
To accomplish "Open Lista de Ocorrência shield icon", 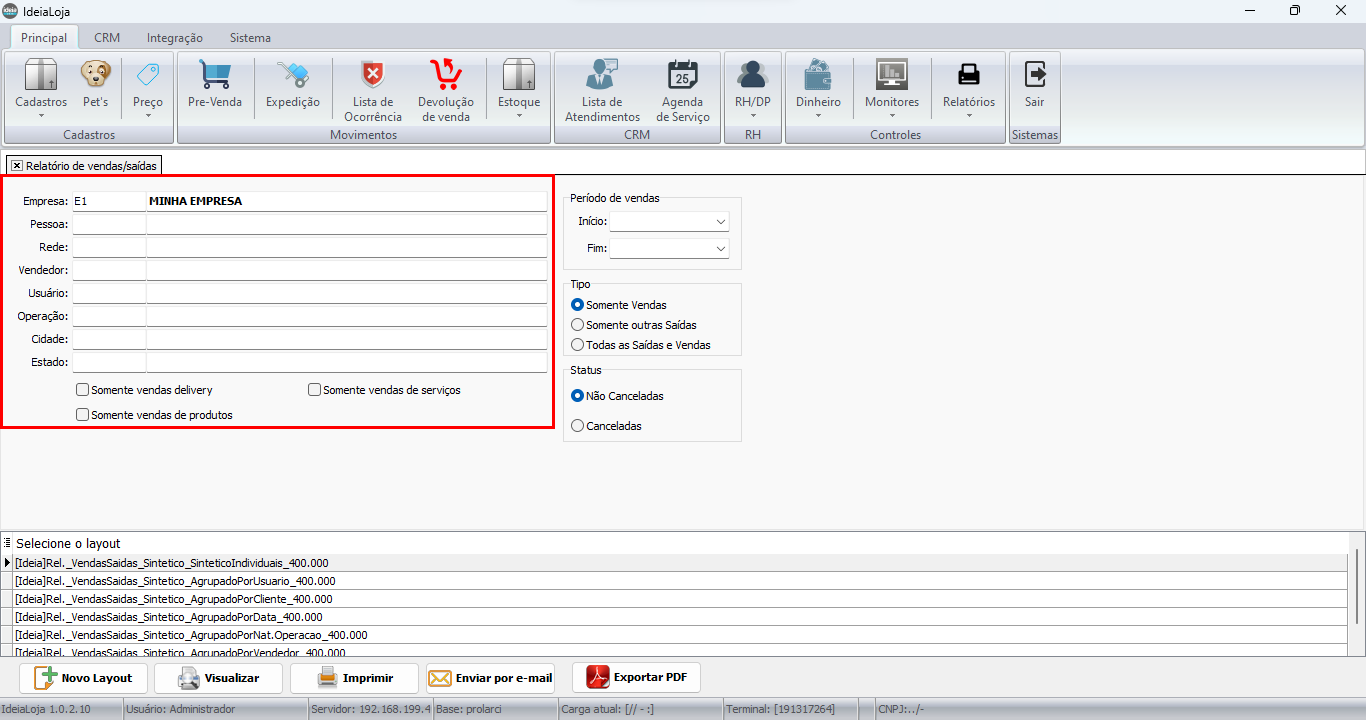I will (373, 76).
